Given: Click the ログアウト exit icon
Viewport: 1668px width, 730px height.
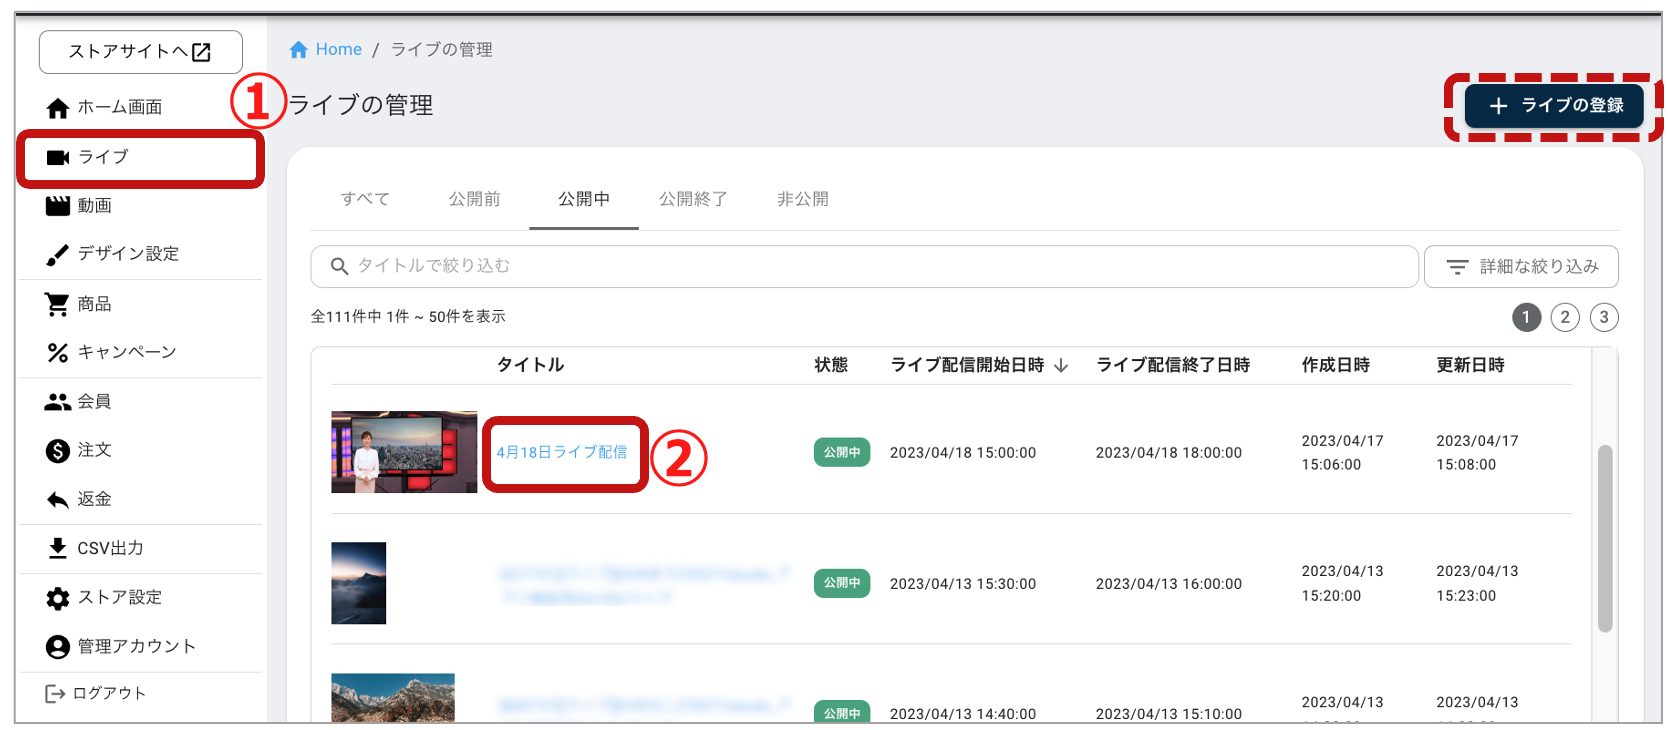Looking at the screenshot, I should coord(55,694).
